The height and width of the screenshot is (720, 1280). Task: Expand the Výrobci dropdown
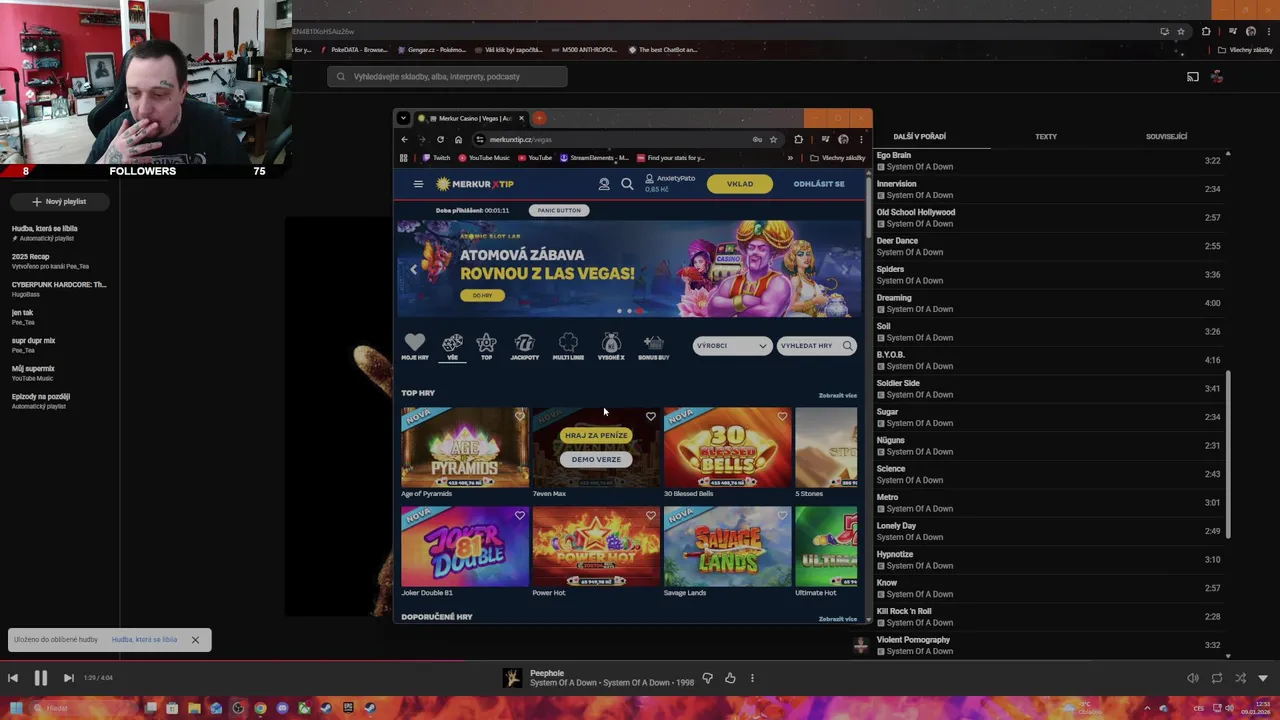732,346
